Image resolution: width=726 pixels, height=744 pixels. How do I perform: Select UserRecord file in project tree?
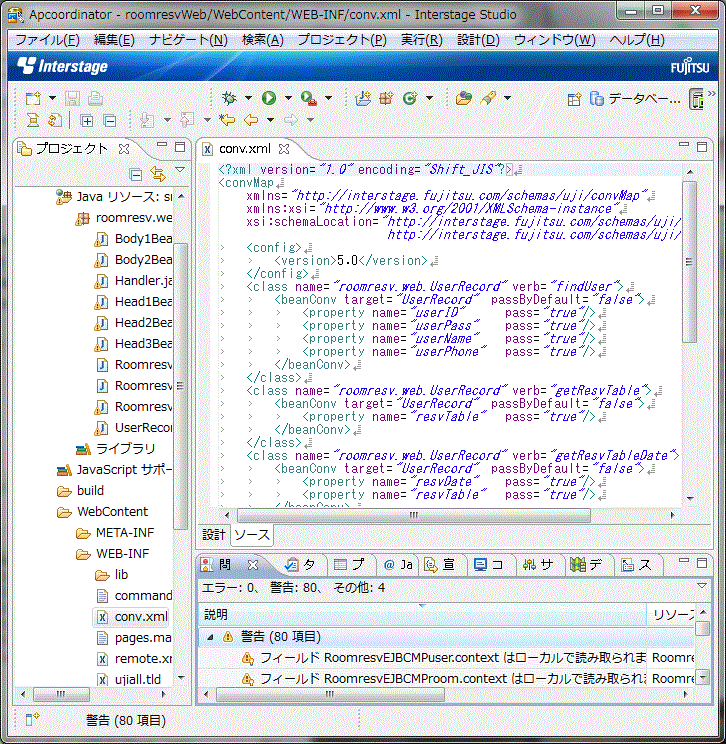134,428
